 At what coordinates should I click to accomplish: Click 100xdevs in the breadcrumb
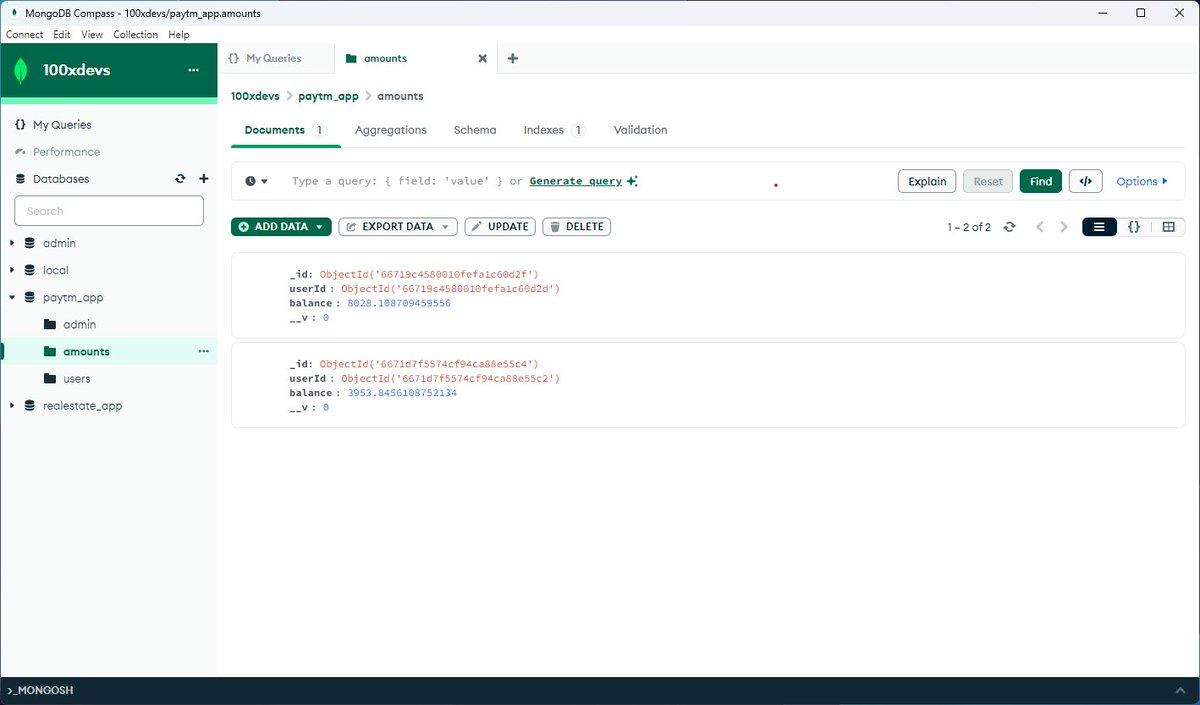coord(255,96)
